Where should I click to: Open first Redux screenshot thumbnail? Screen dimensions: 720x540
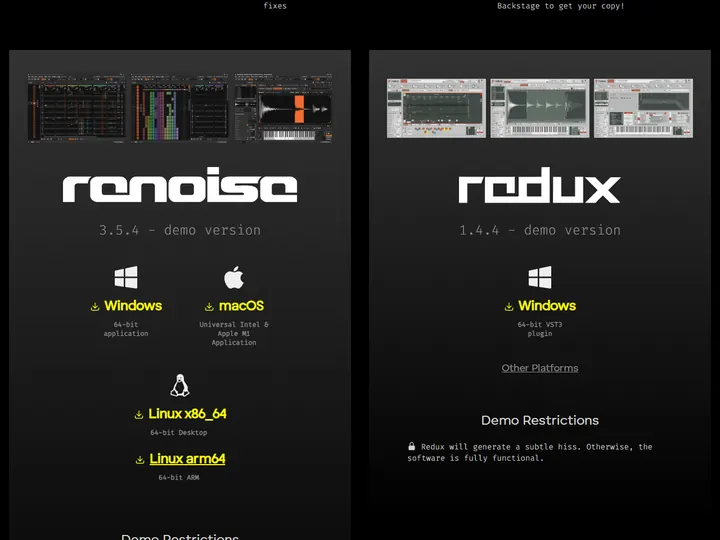pos(436,108)
